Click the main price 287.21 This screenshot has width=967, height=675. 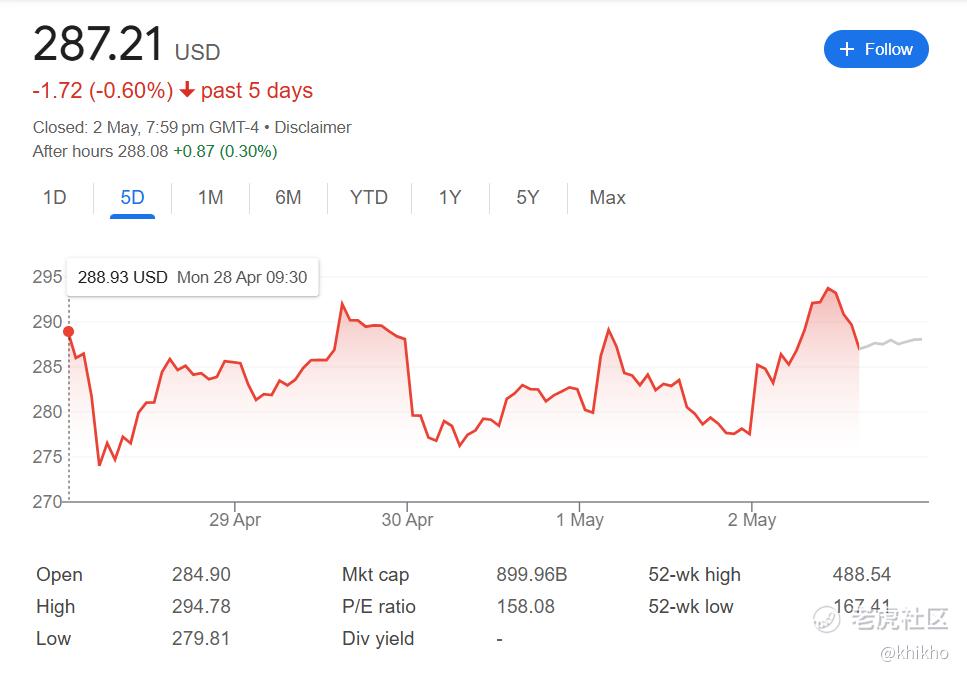point(98,46)
